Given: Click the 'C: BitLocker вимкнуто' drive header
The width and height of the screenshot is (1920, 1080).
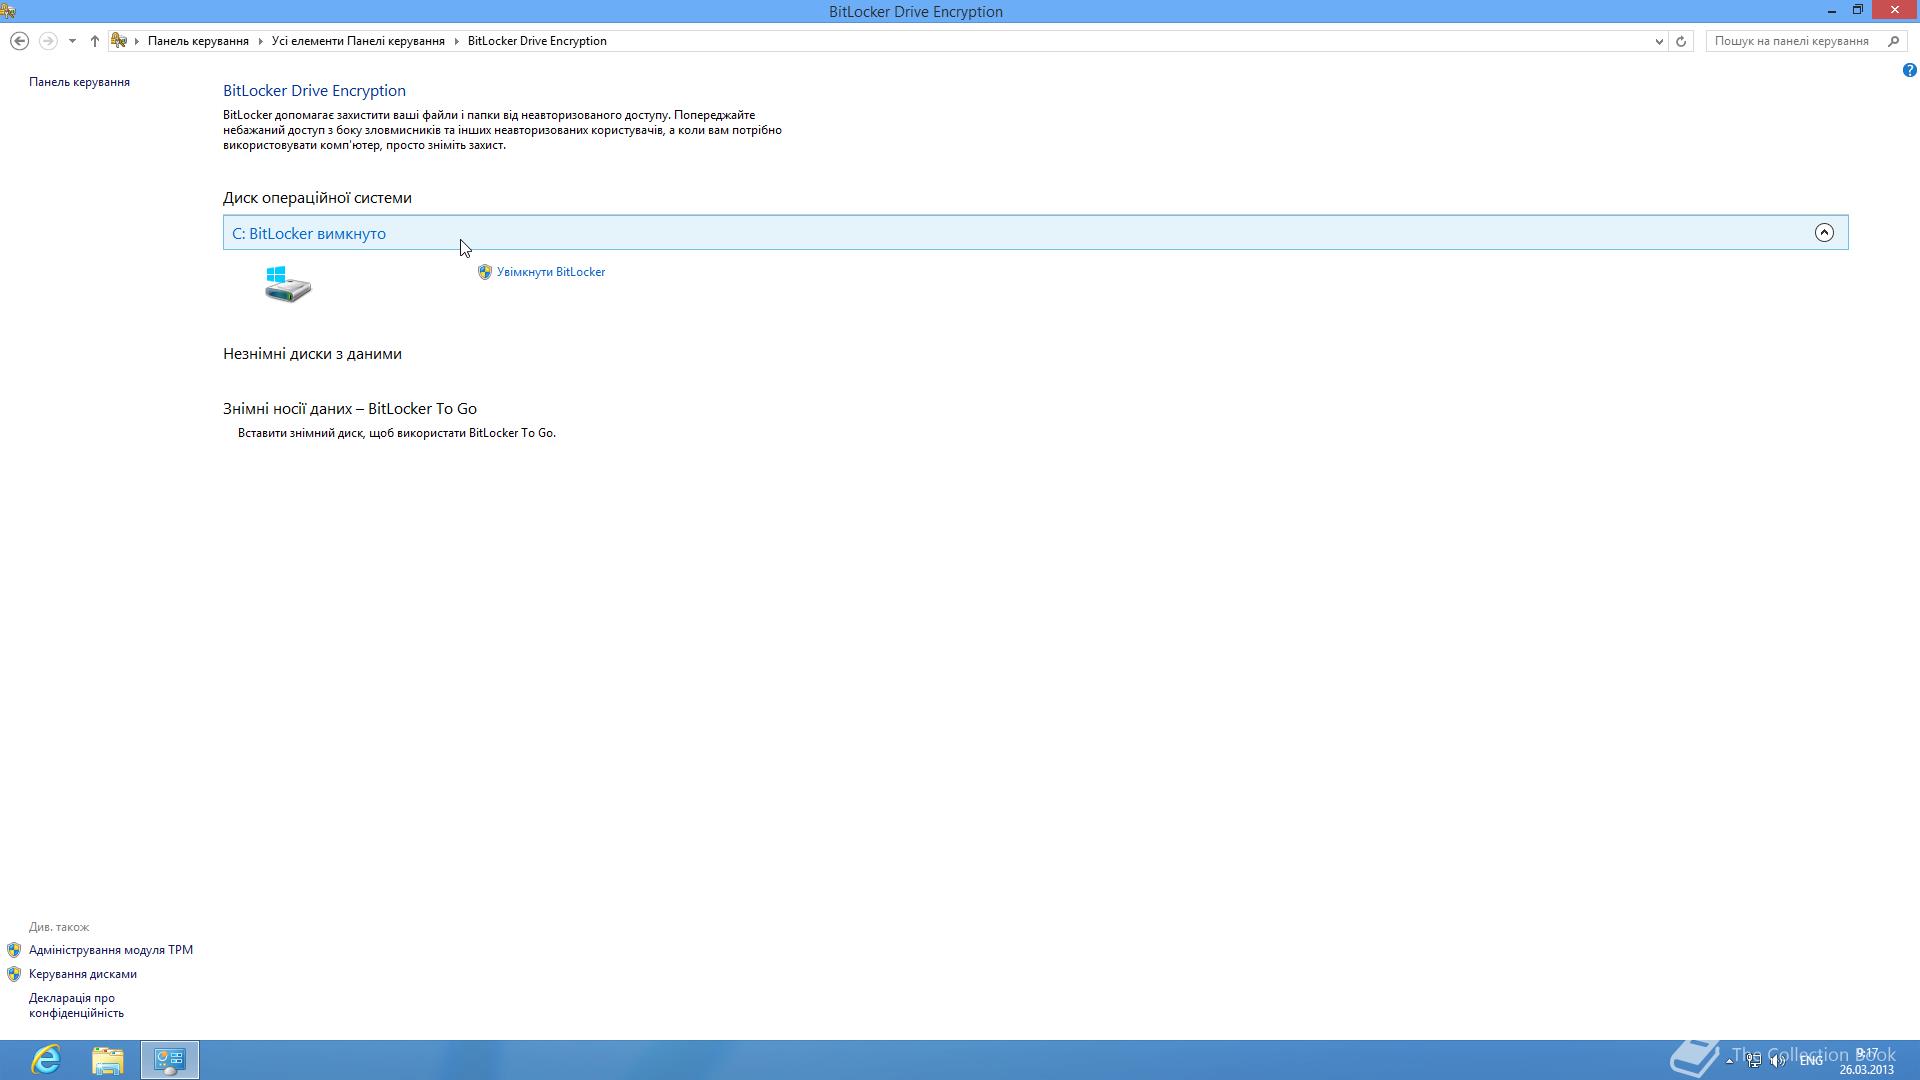Looking at the screenshot, I should tap(1035, 232).
